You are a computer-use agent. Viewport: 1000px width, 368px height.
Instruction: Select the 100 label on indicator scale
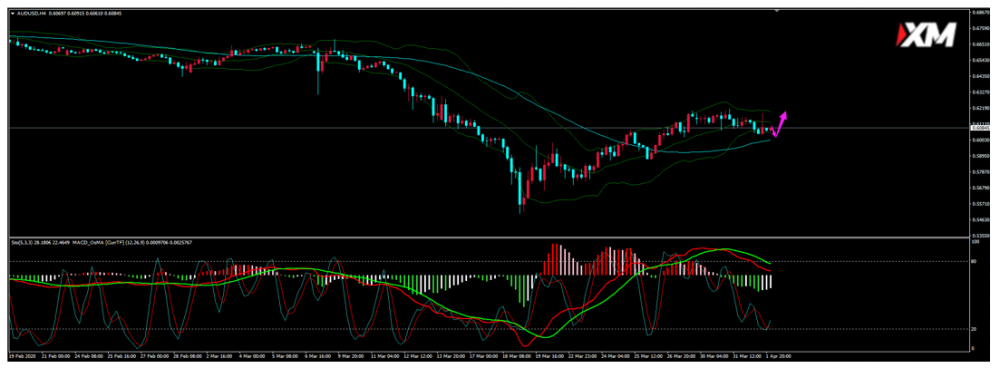[975, 242]
